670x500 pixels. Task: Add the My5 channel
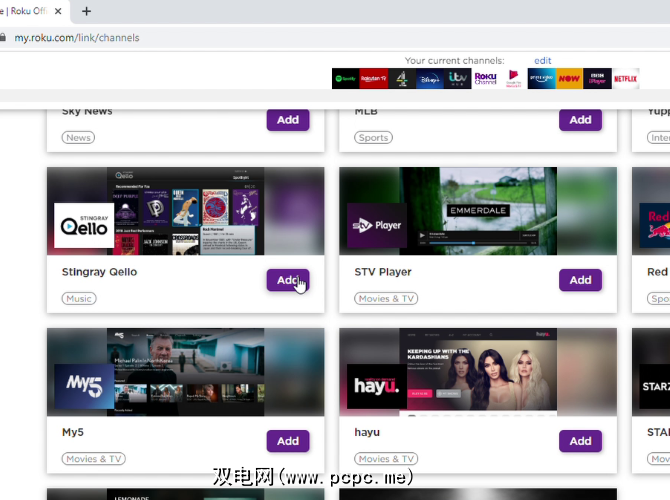(x=288, y=441)
